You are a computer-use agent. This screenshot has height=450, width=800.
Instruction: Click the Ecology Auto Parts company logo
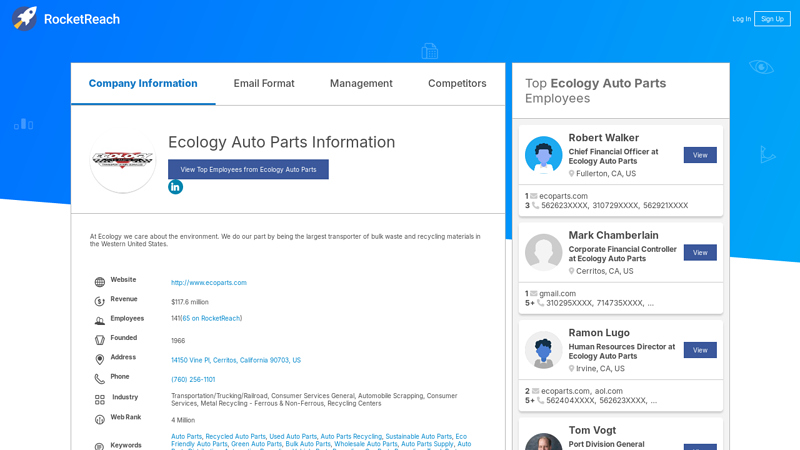click(x=122, y=160)
